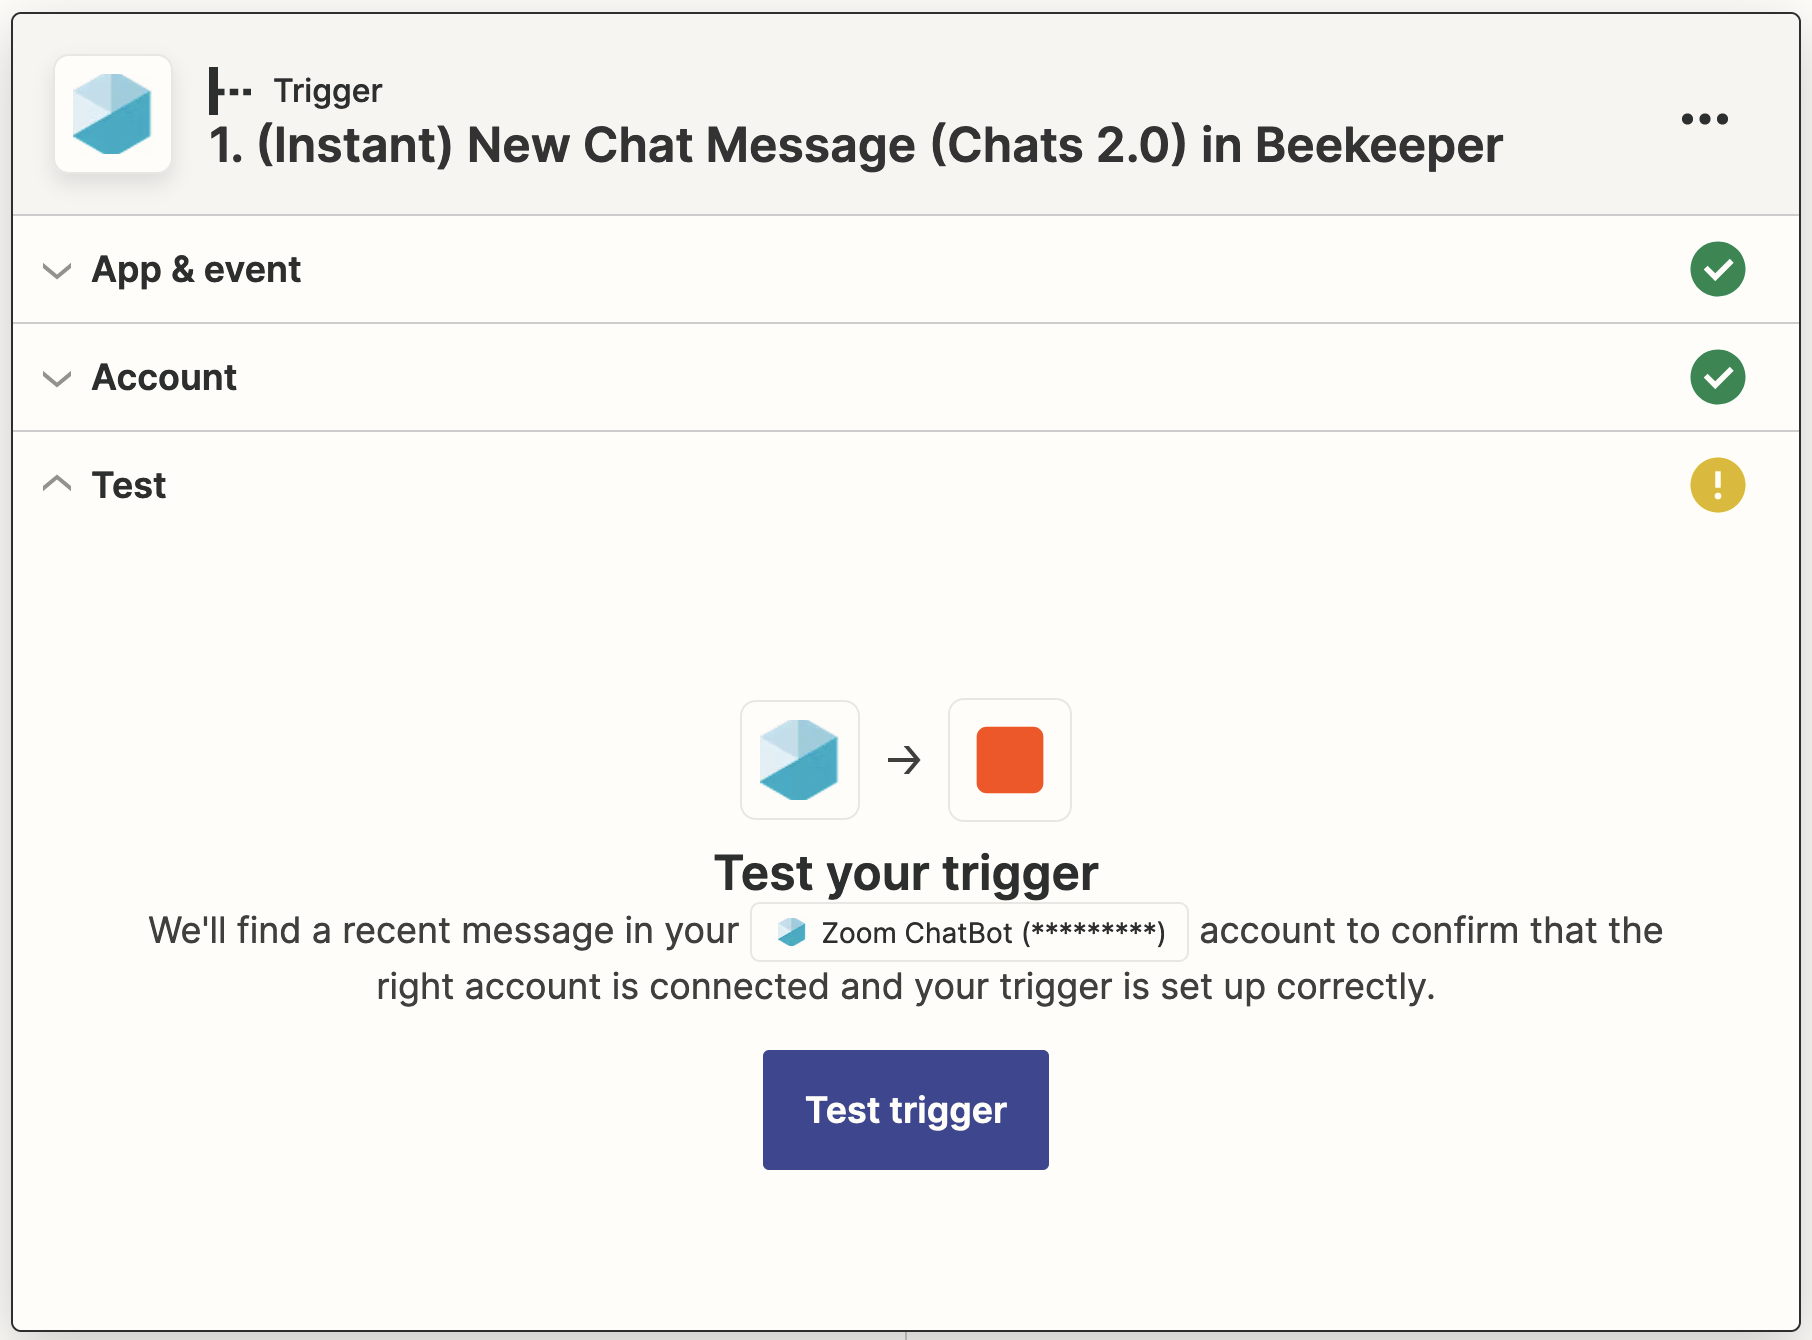Click the green checkmark on App & event
Image resolution: width=1812 pixels, height=1340 pixels.
[x=1717, y=269]
